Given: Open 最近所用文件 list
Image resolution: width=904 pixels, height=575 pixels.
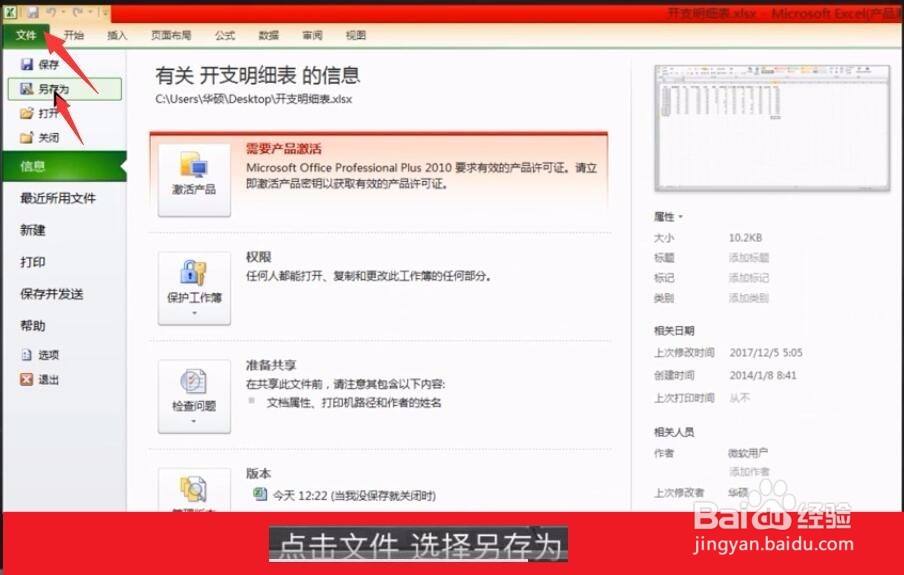Looking at the screenshot, I should coord(58,198).
